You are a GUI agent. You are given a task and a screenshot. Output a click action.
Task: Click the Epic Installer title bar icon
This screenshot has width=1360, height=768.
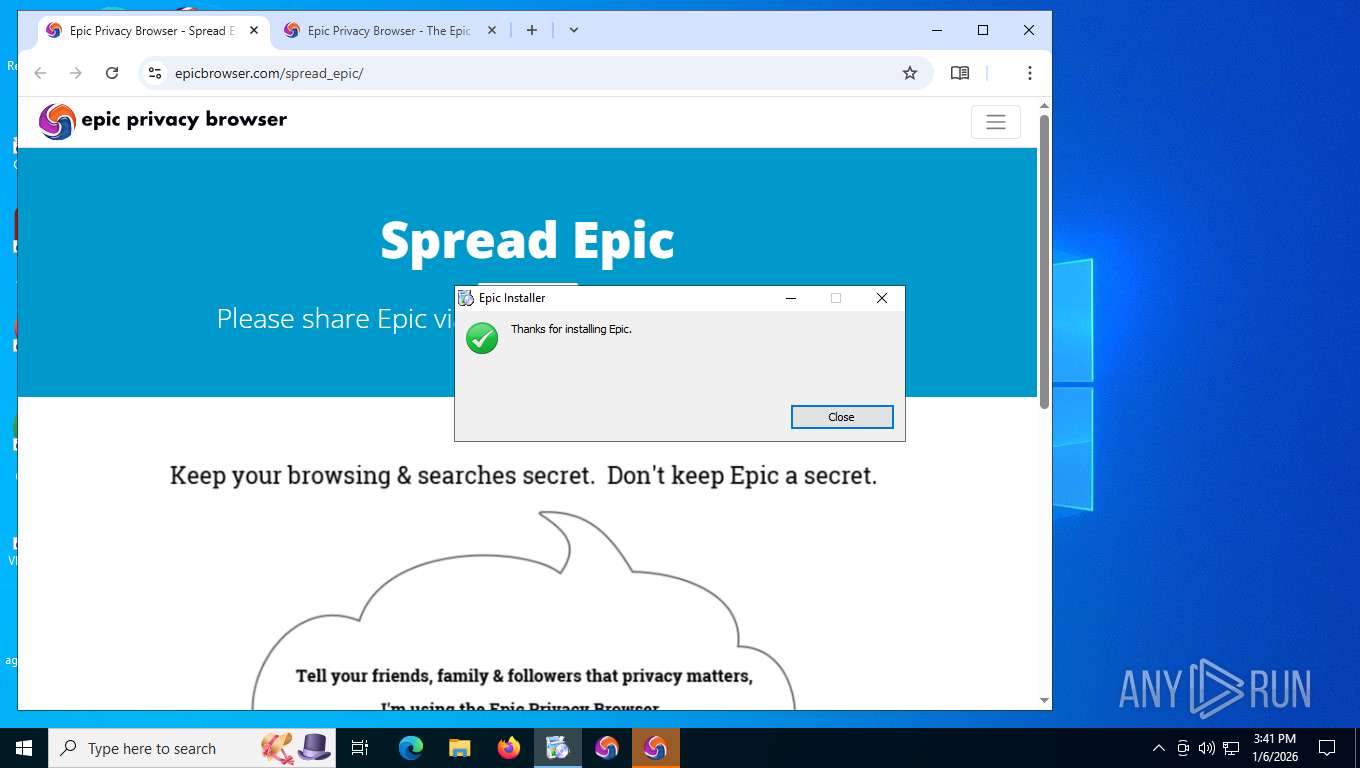[466, 298]
